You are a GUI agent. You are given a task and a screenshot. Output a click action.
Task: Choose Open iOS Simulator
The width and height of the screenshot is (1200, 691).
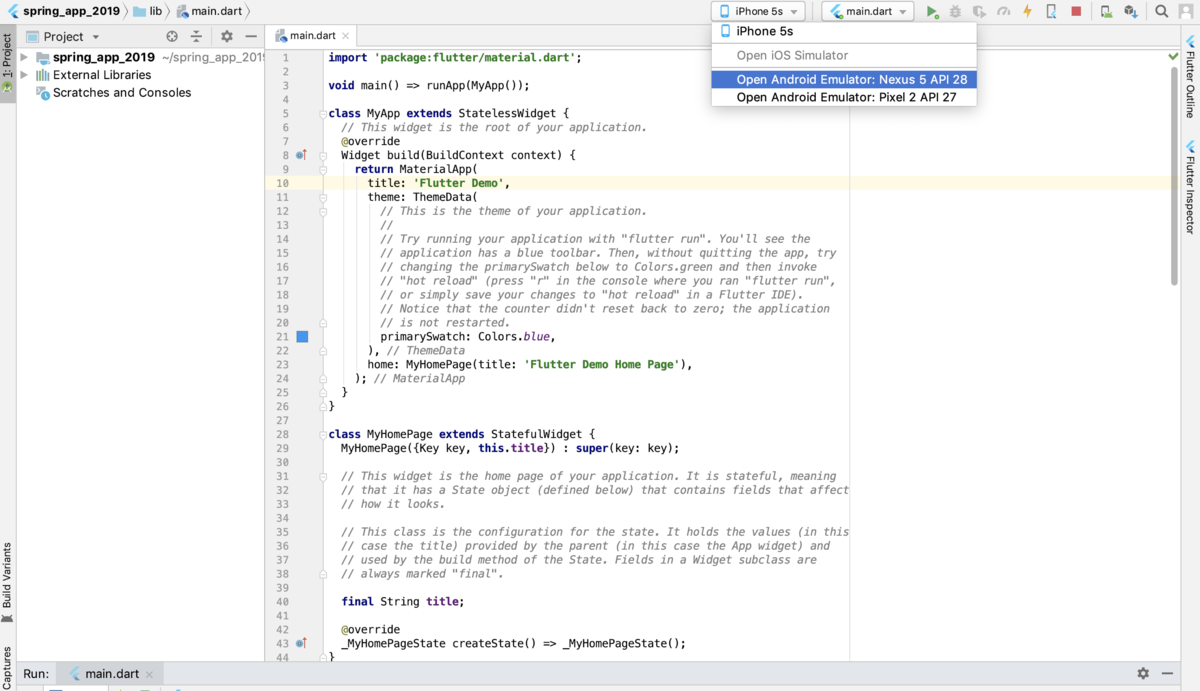pos(844,55)
